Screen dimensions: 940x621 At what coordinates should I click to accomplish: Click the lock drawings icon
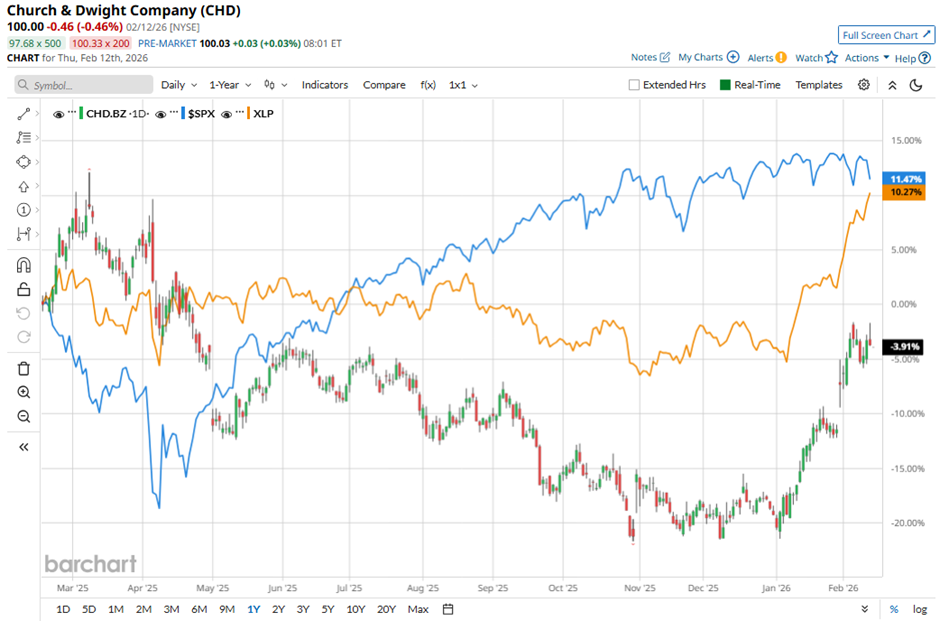pos(24,290)
